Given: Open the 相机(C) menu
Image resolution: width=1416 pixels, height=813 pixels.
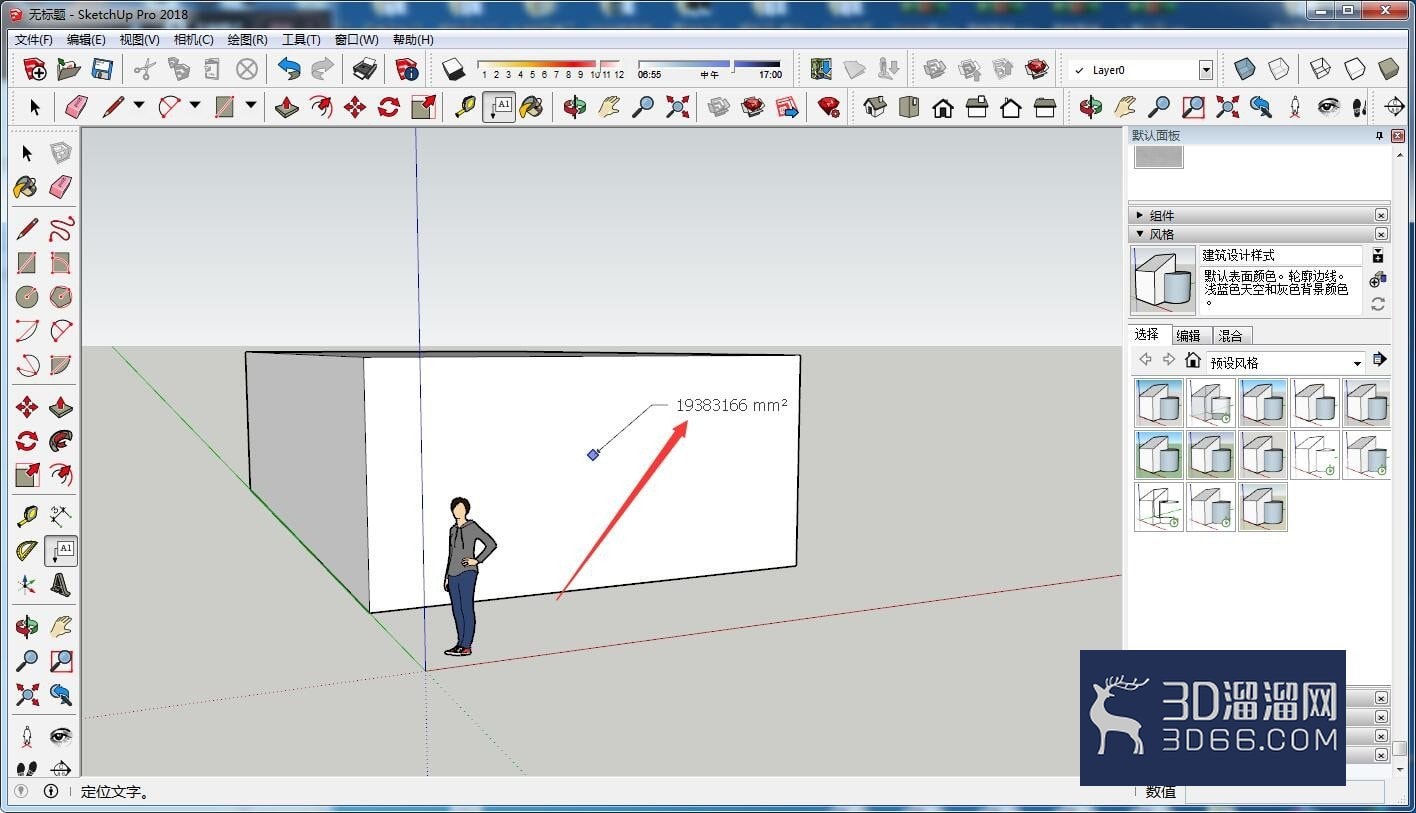Looking at the screenshot, I should (x=194, y=40).
